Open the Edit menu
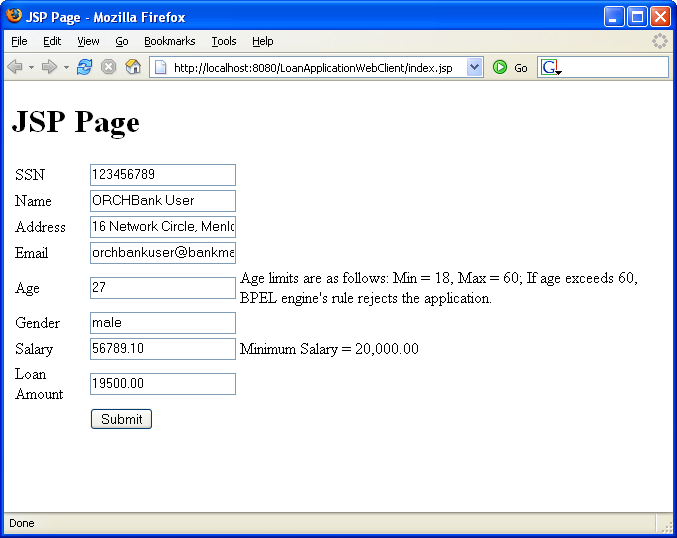Image resolution: width=677 pixels, height=538 pixels. pyautogui.click(x=52, y=41)
